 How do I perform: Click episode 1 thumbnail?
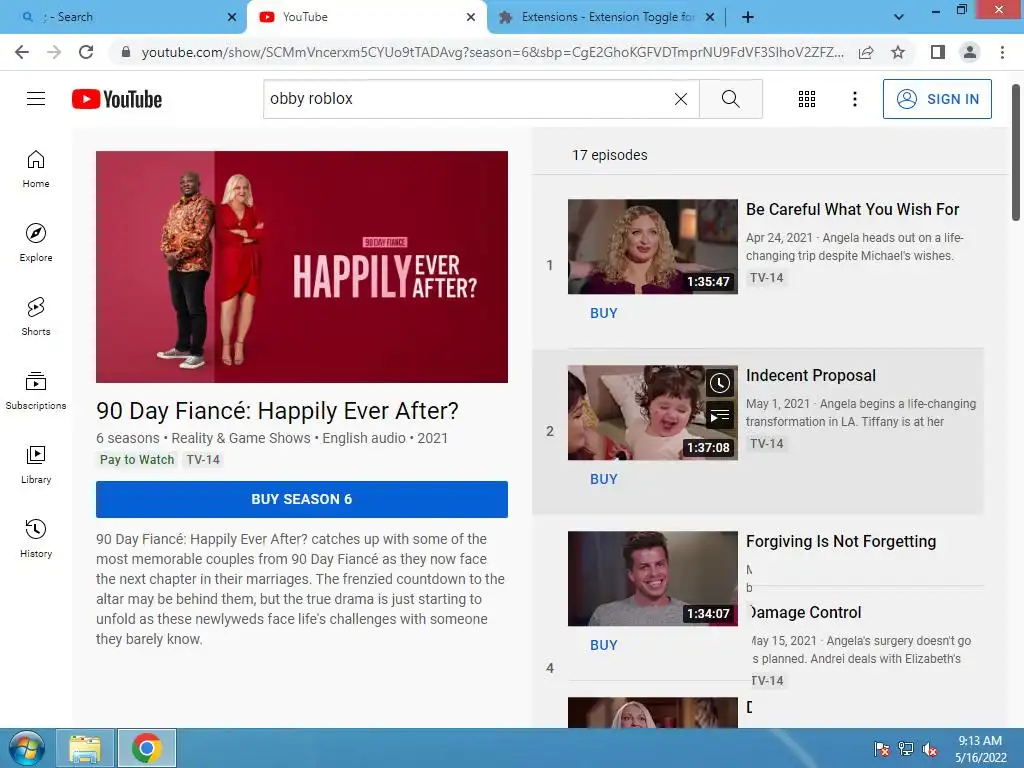point(653,247)
